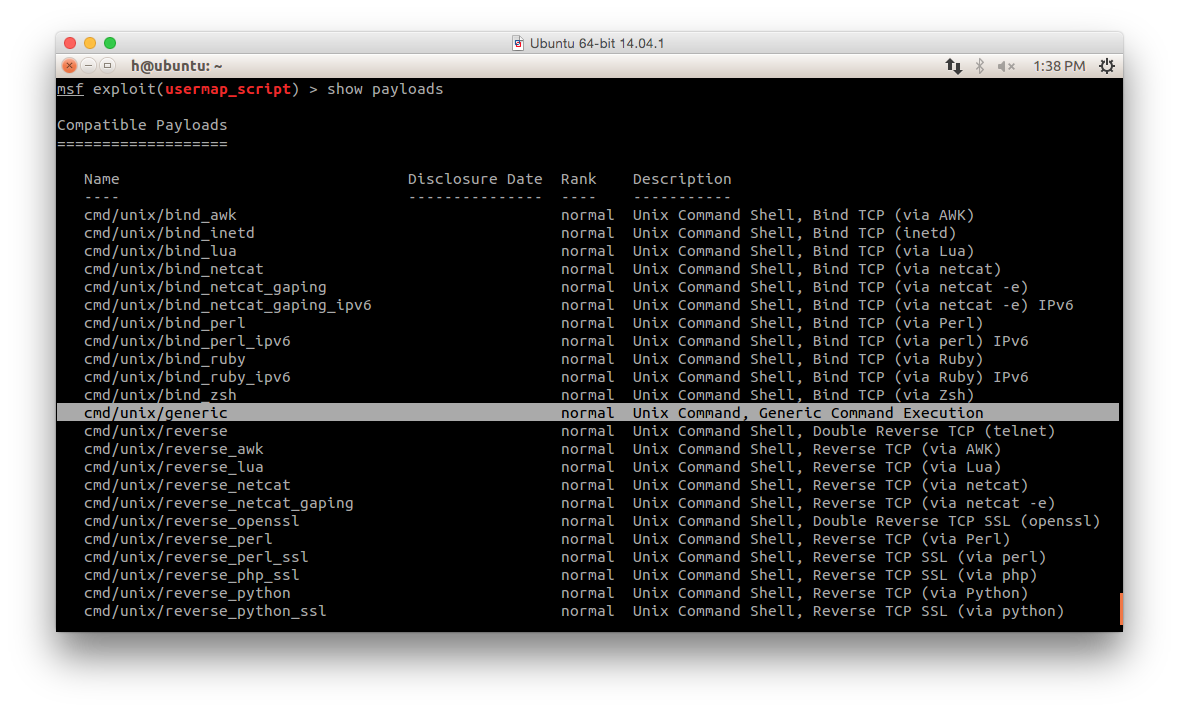Click 'Unix Command, Generic Command Execution' description
Image resolution: width=1179 pixels, height=712 pixels.
[808, 413]
